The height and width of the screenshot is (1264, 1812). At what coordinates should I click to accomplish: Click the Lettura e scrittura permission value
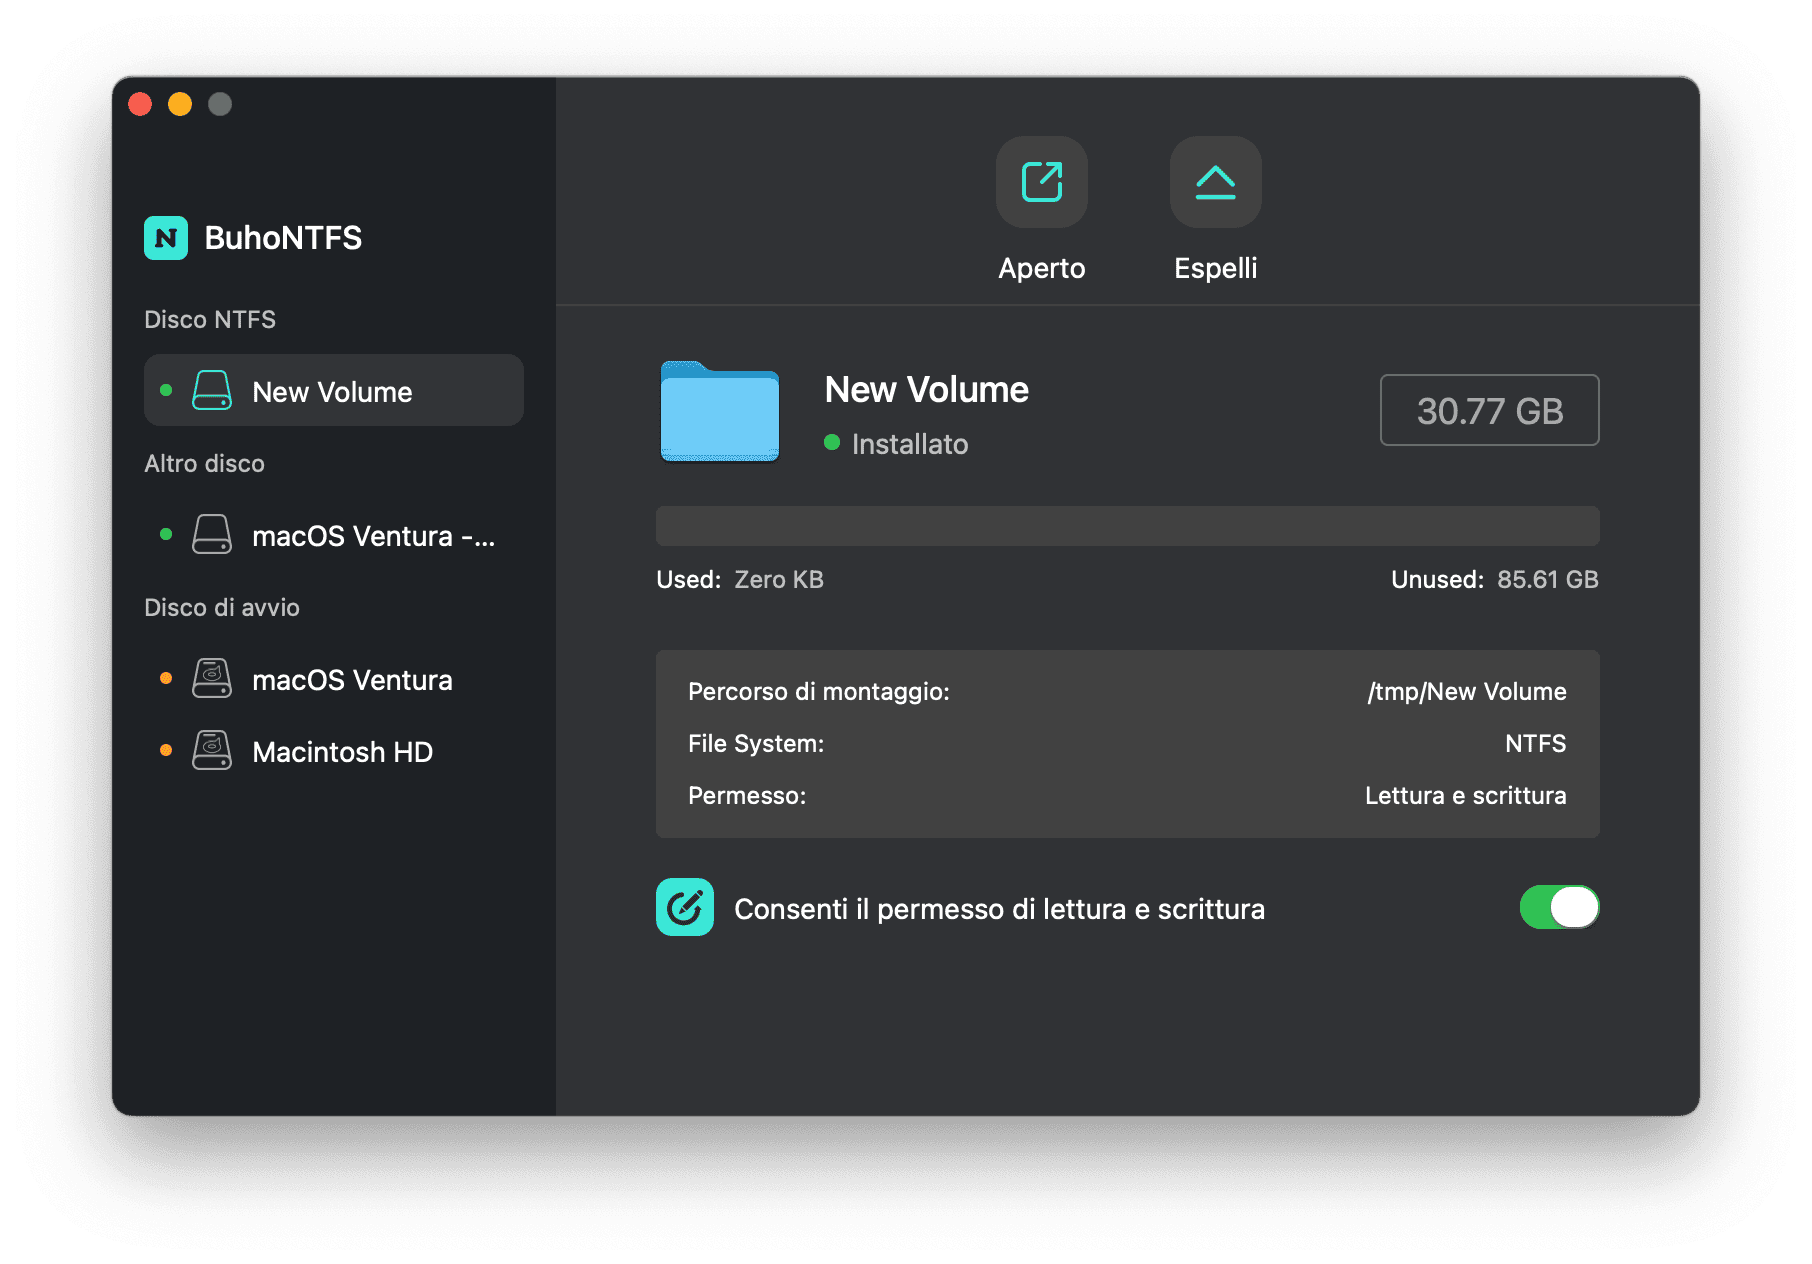(x=1466, y=795)
